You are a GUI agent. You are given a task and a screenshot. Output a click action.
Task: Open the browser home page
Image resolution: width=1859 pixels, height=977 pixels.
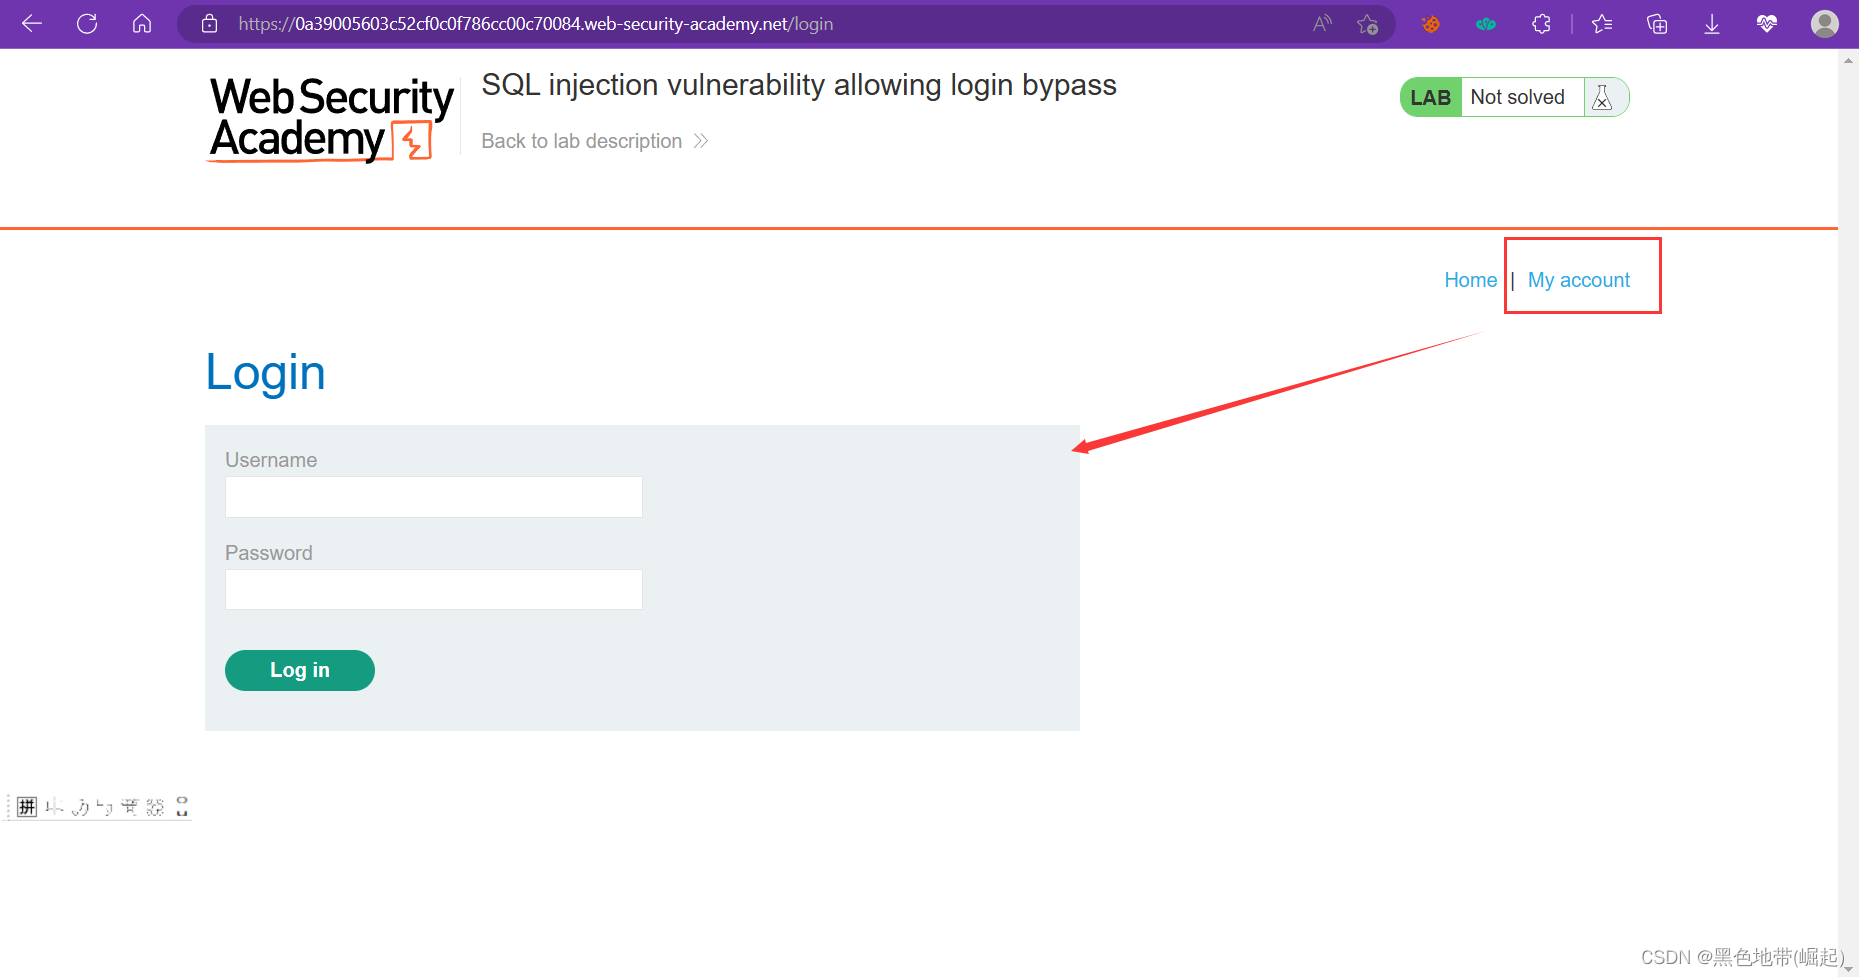[142, 24]
